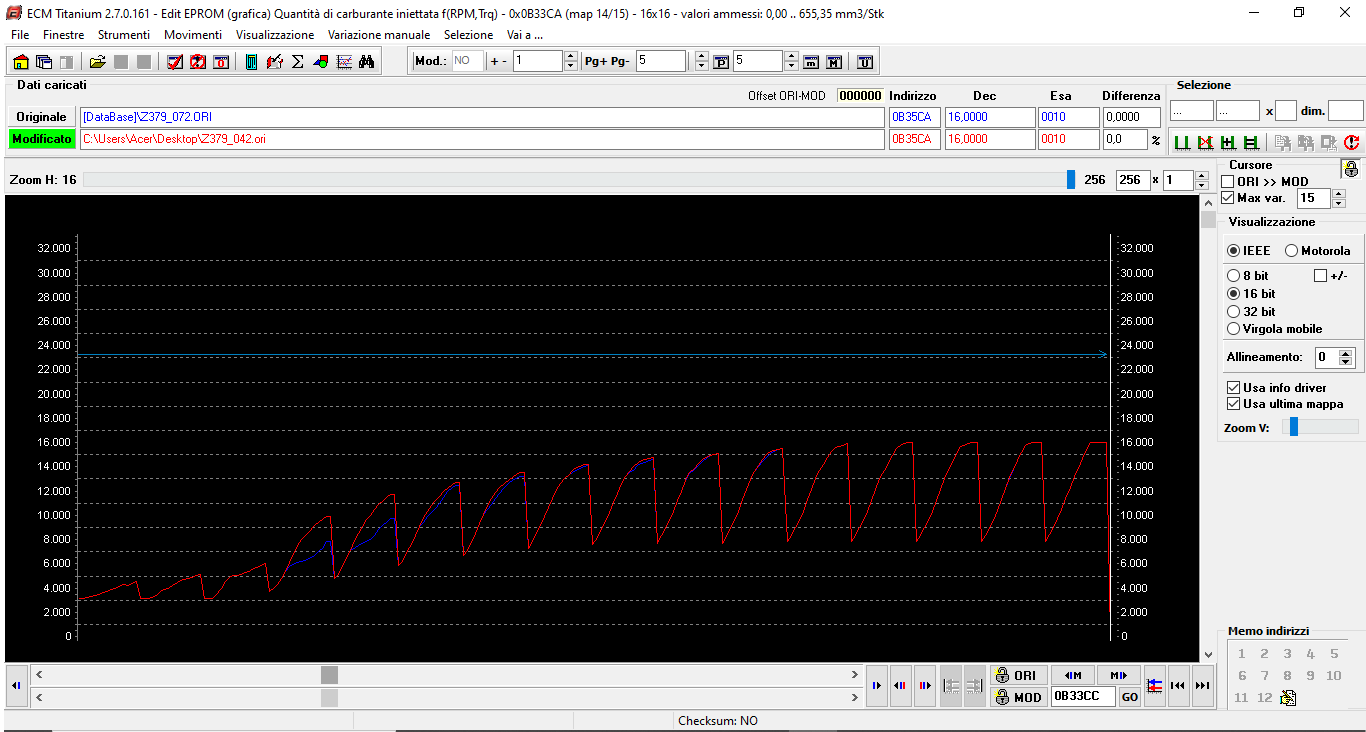
Task: Click the padlock icon beside Cursore
Action: [x=1350, y=169]
